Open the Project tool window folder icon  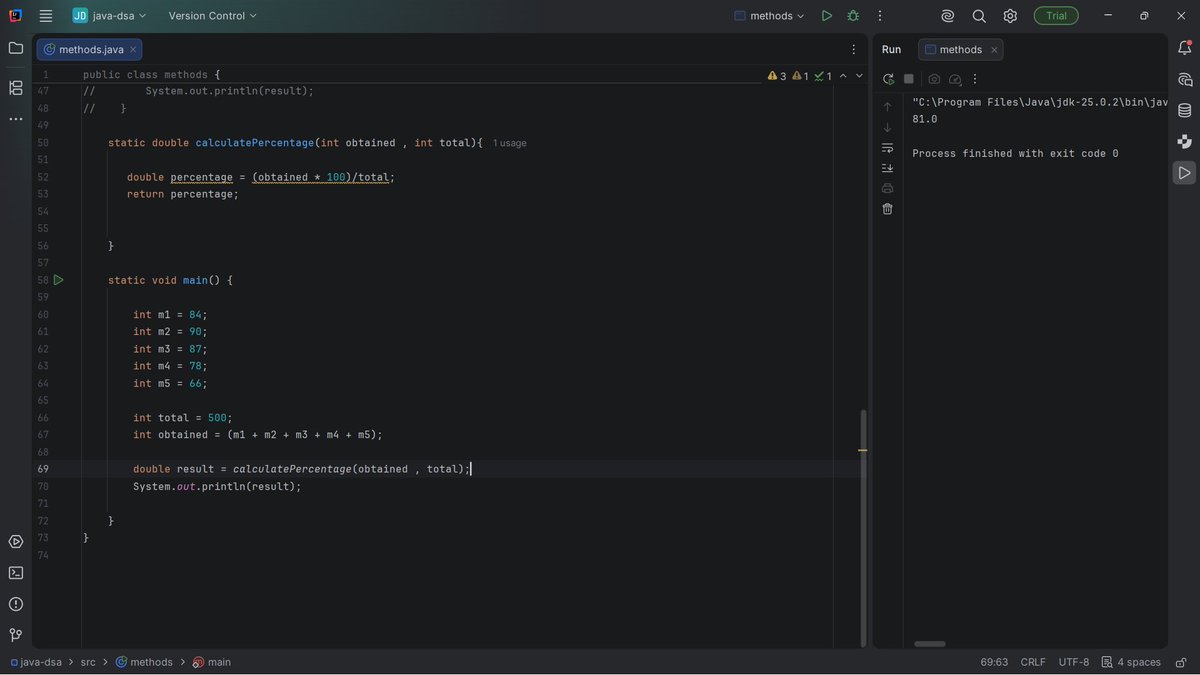[x=16, y=48]
